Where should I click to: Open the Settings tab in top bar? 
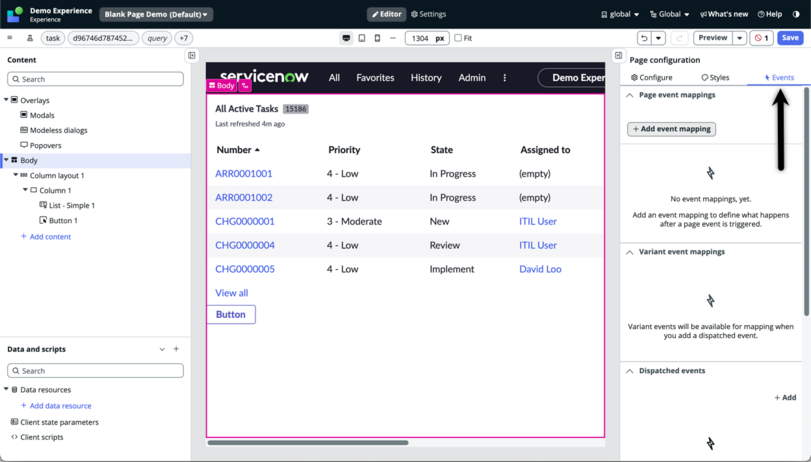point(428,14)
